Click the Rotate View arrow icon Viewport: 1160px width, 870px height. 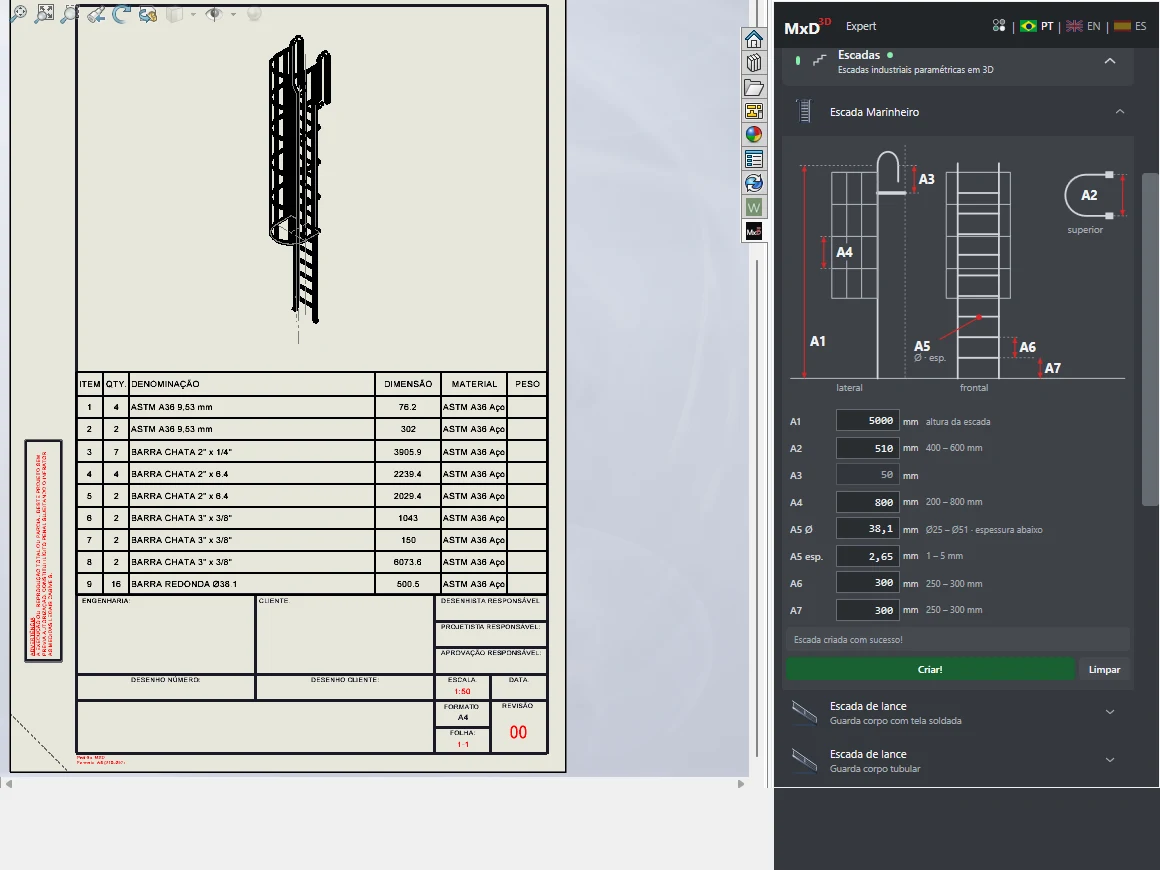pos(122,13)
